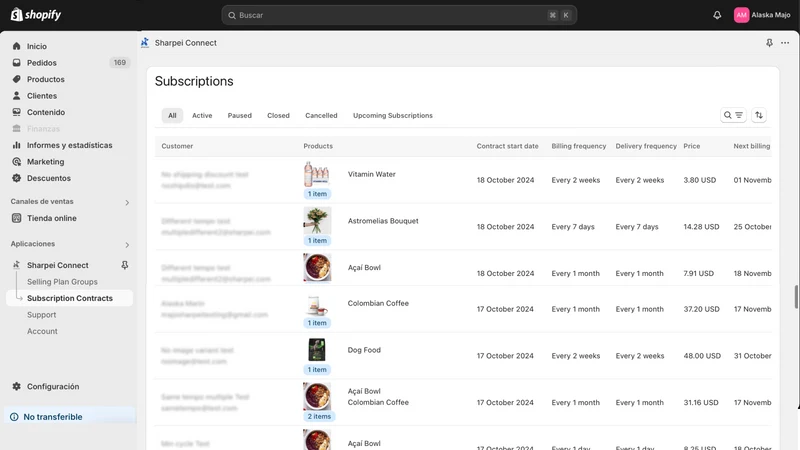The height and width of the screenshot is (450, 800).
Task: Open the Configuración settings link
Action: click(53, 386)
